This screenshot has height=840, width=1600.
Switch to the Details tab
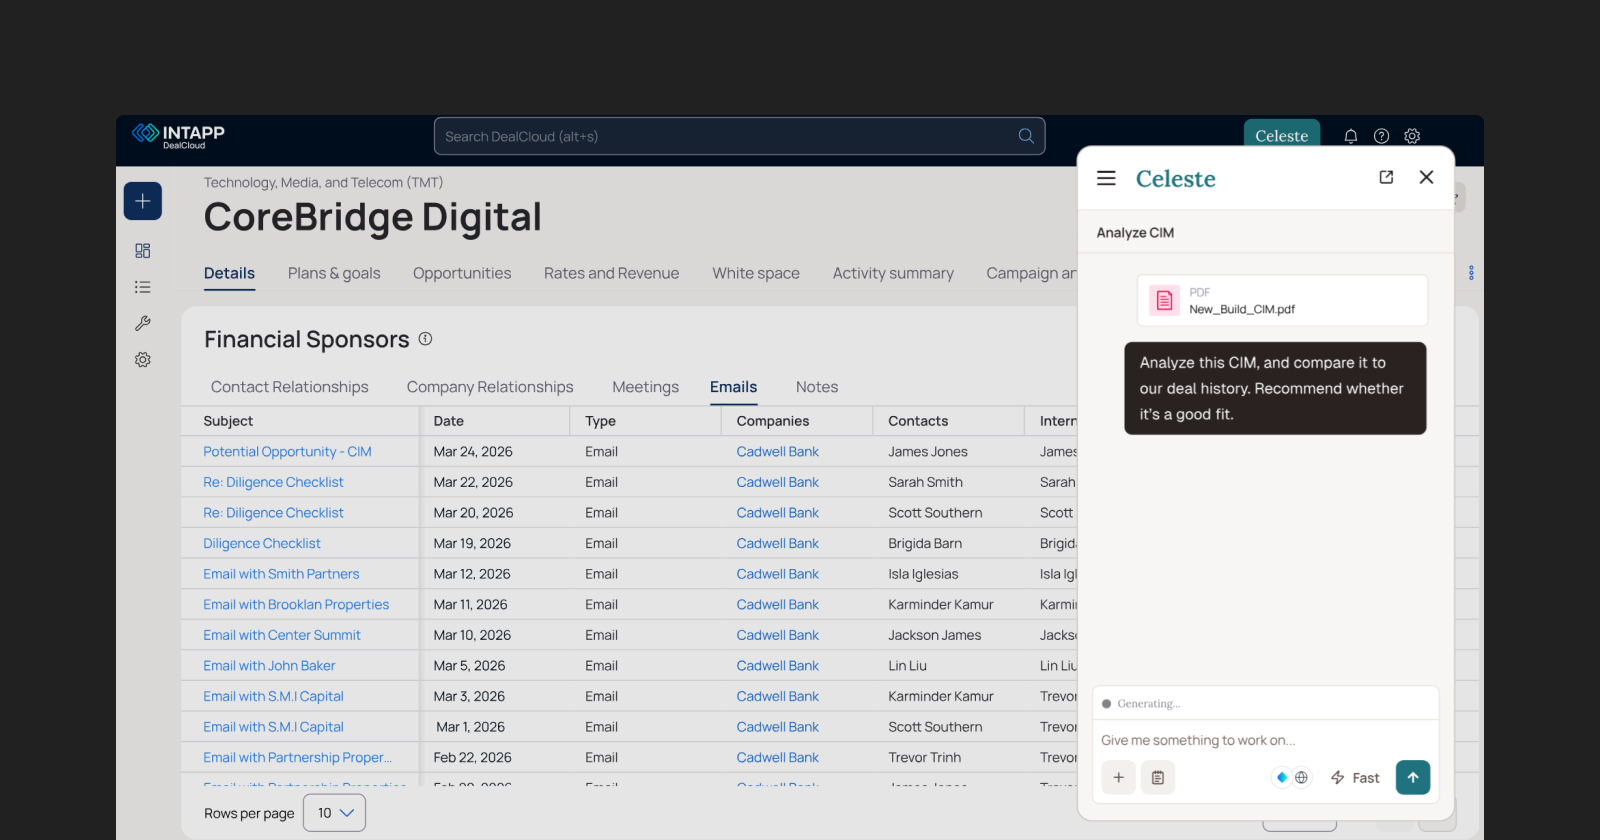229,273
